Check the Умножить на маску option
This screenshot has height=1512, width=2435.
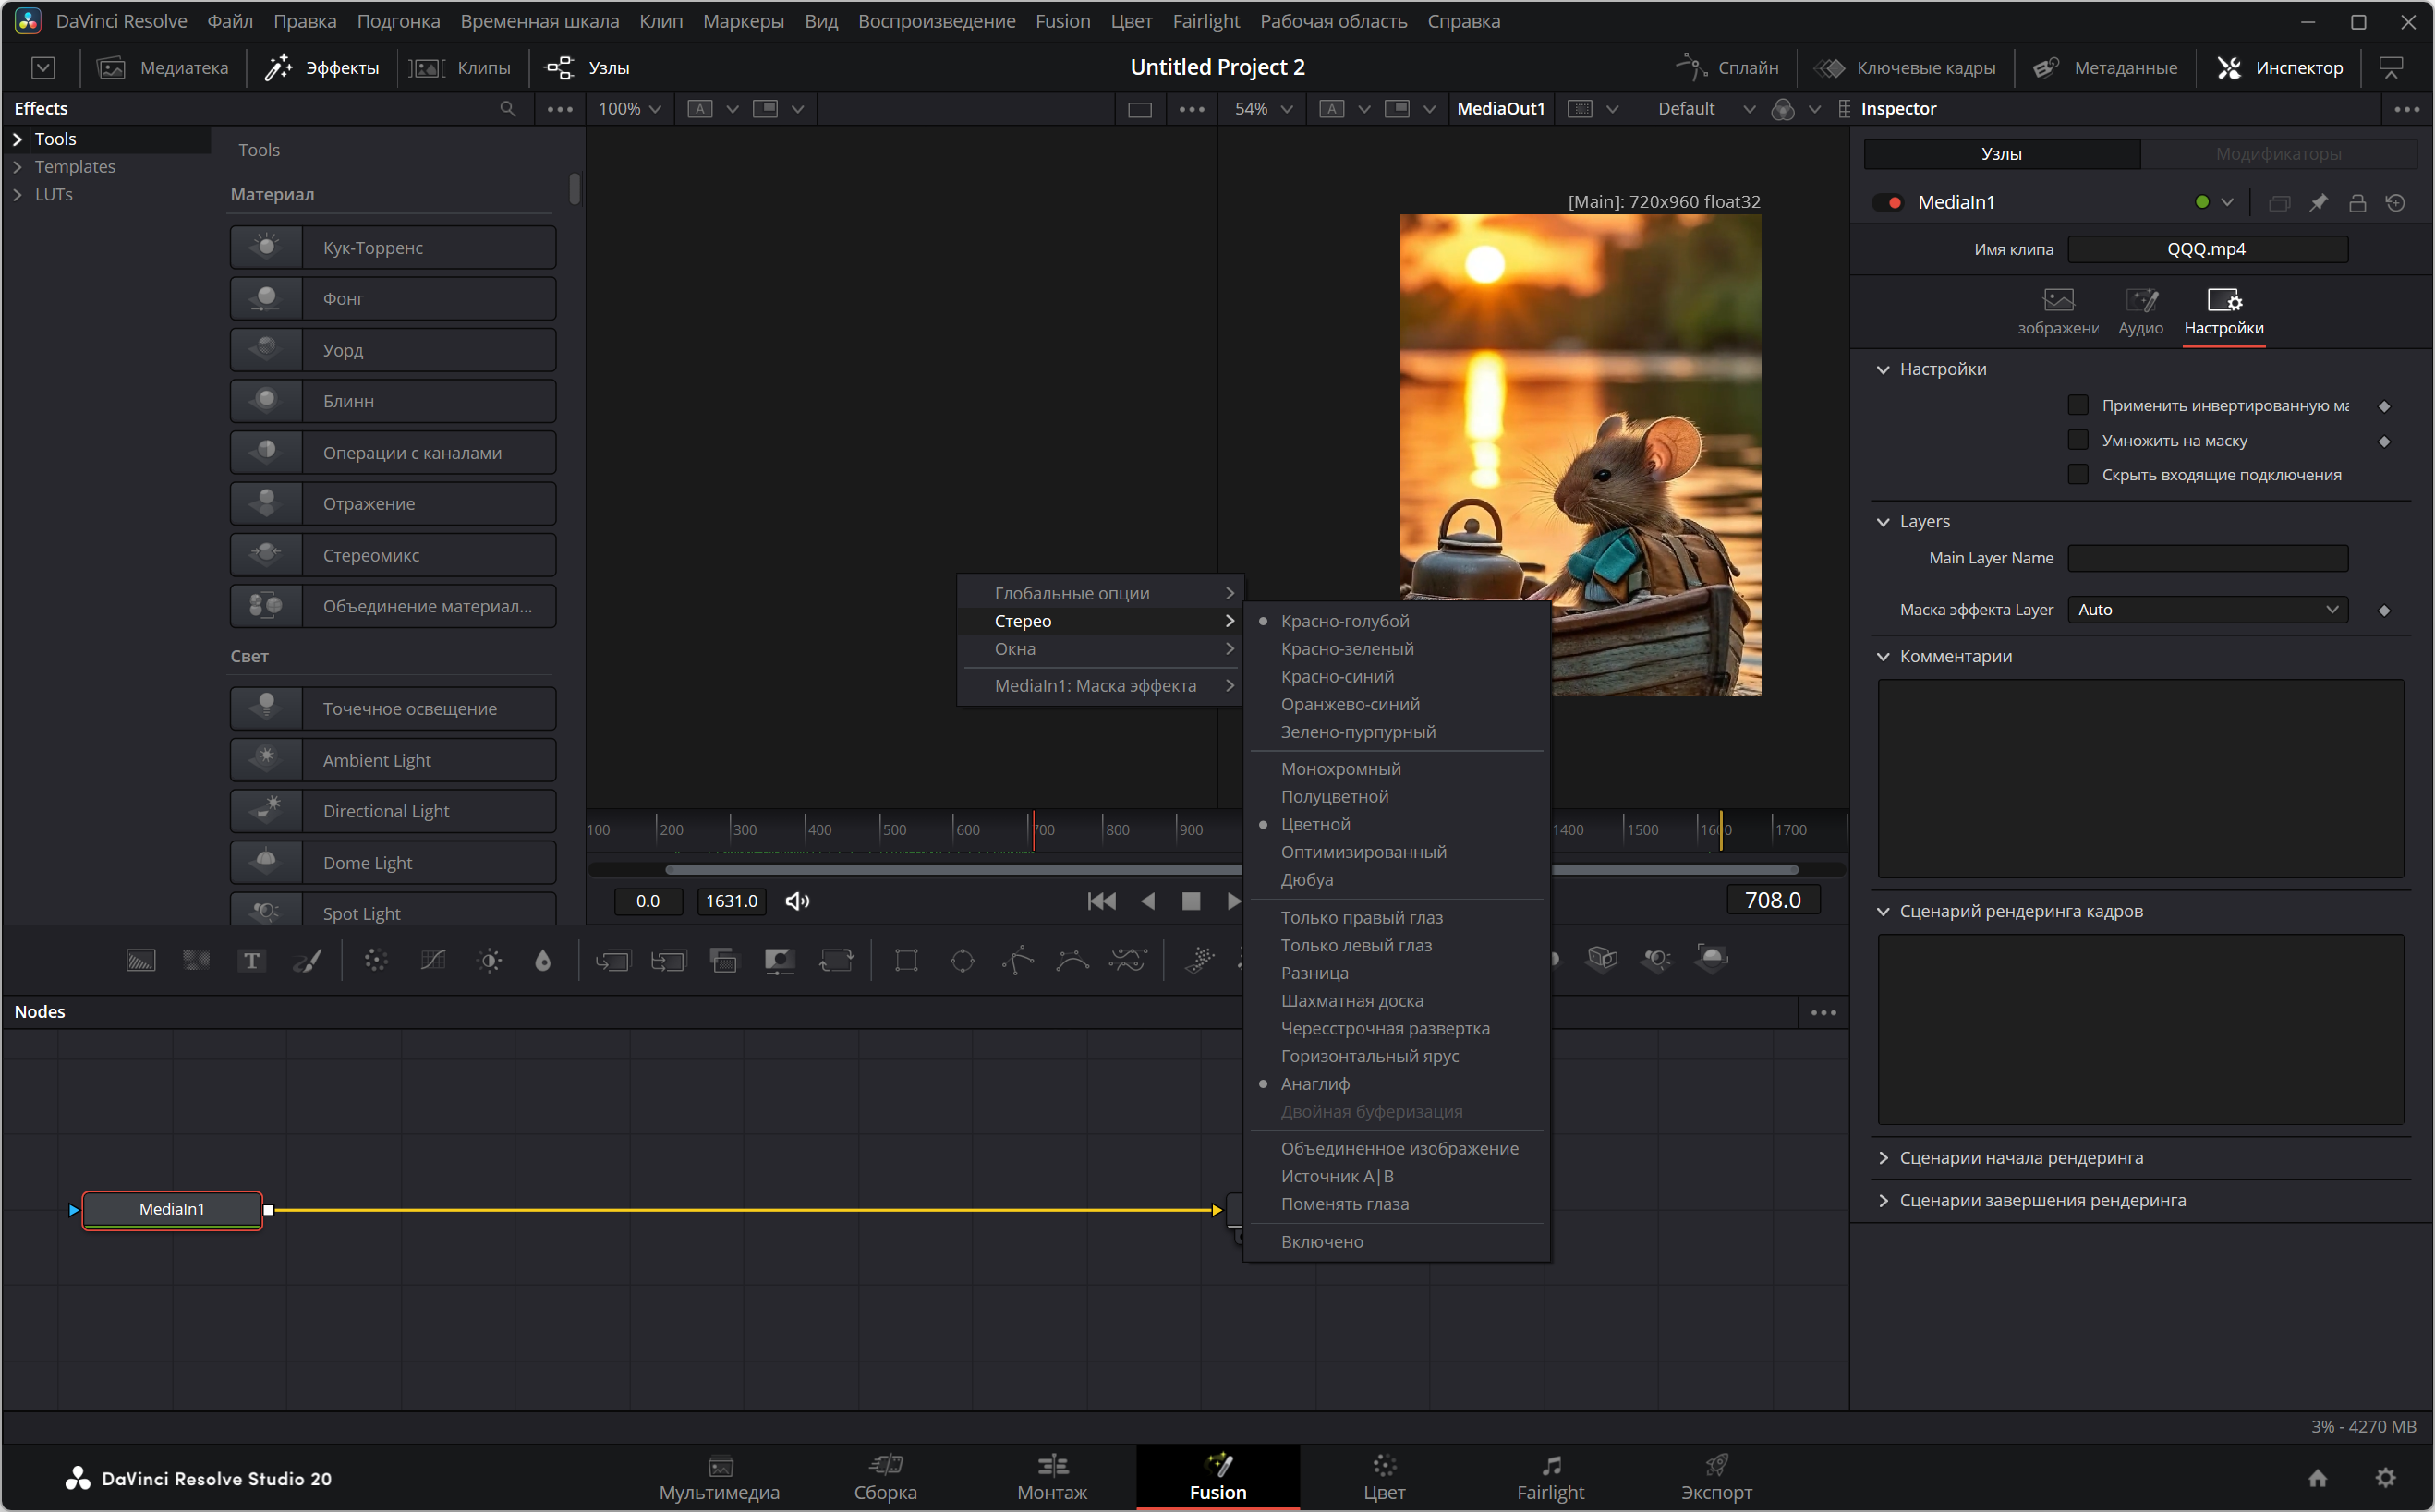pyautogui.click(x=2078, y=440)
